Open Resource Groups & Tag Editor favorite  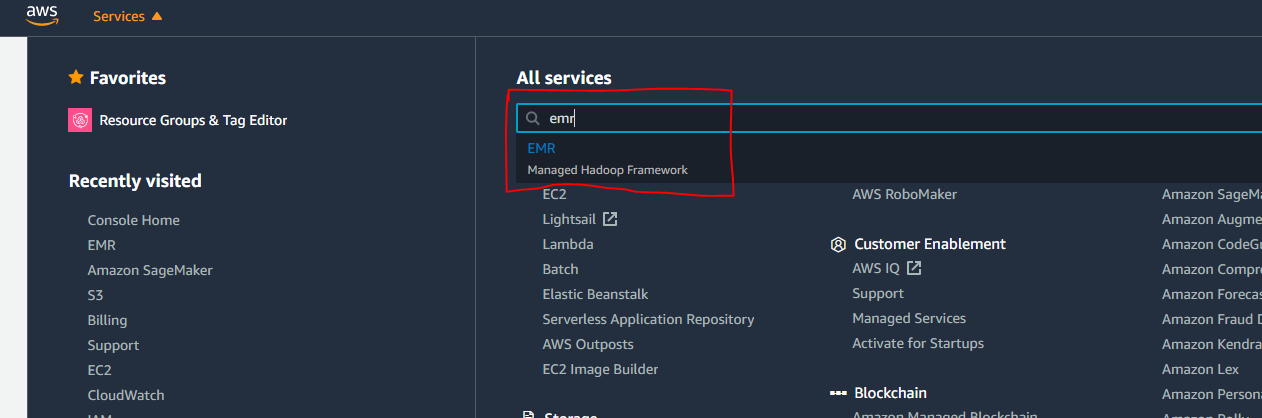(x=193, y=120)
